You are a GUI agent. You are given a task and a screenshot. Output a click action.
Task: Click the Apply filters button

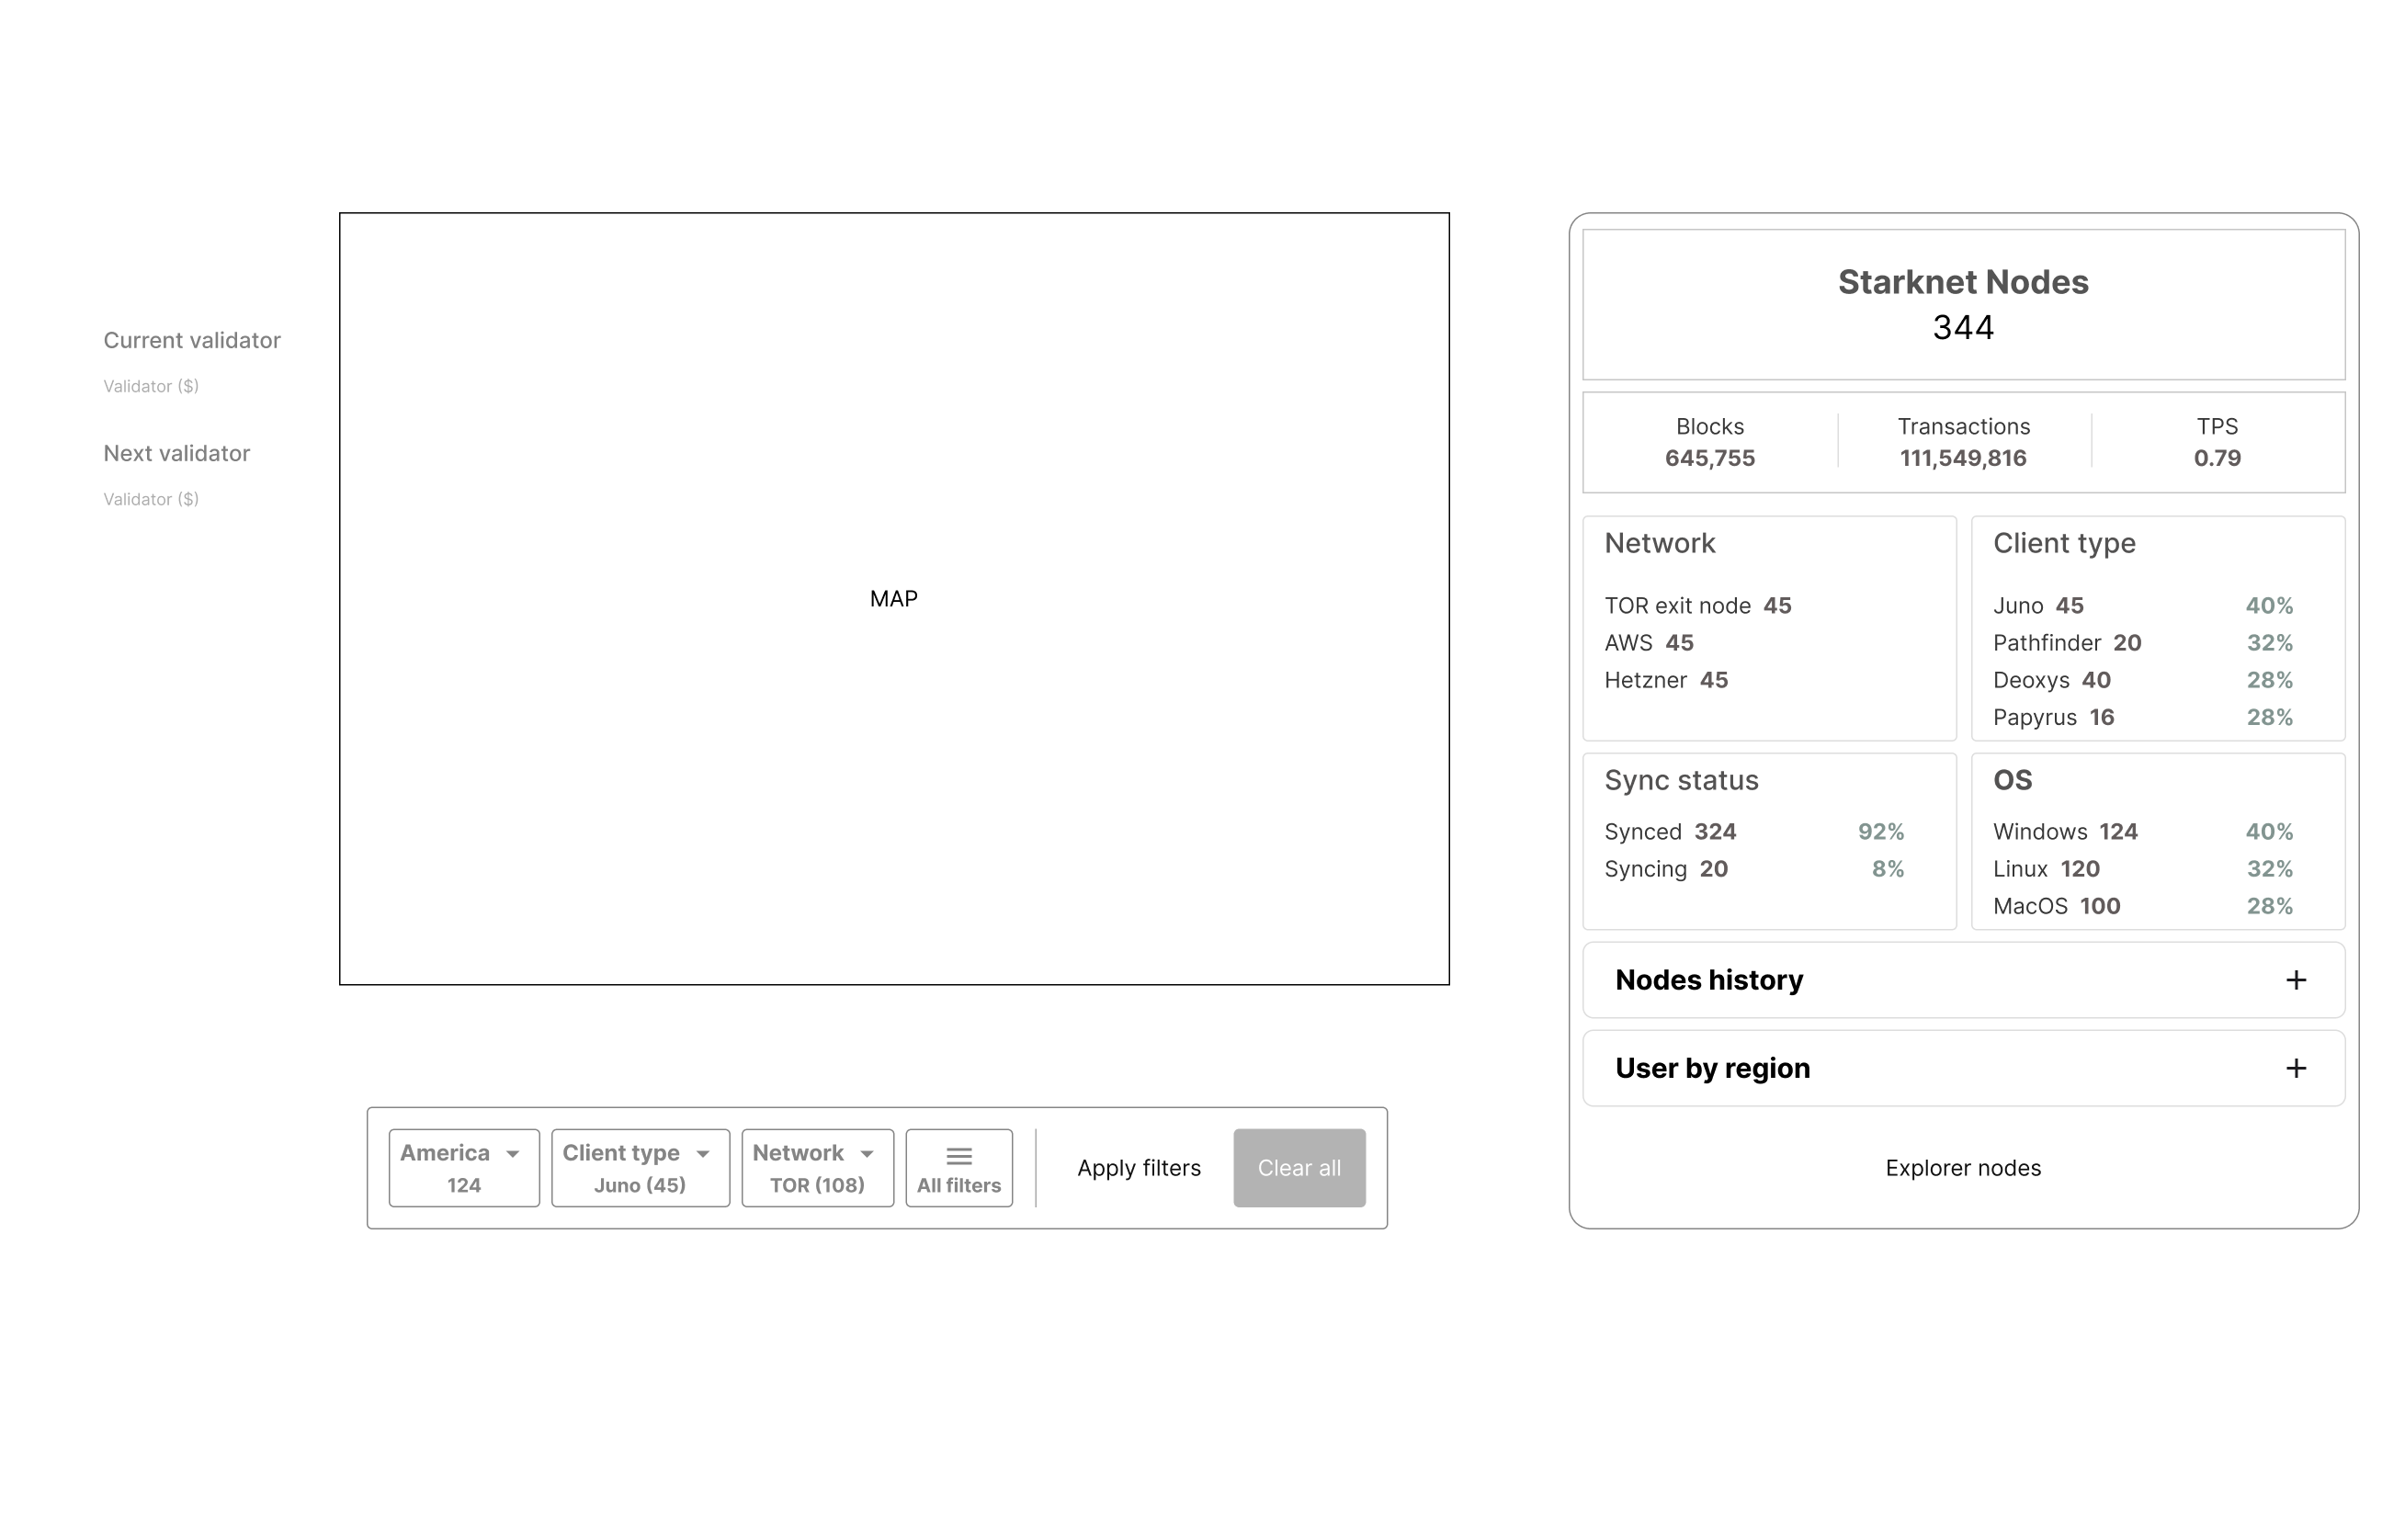point(1139,1168)
